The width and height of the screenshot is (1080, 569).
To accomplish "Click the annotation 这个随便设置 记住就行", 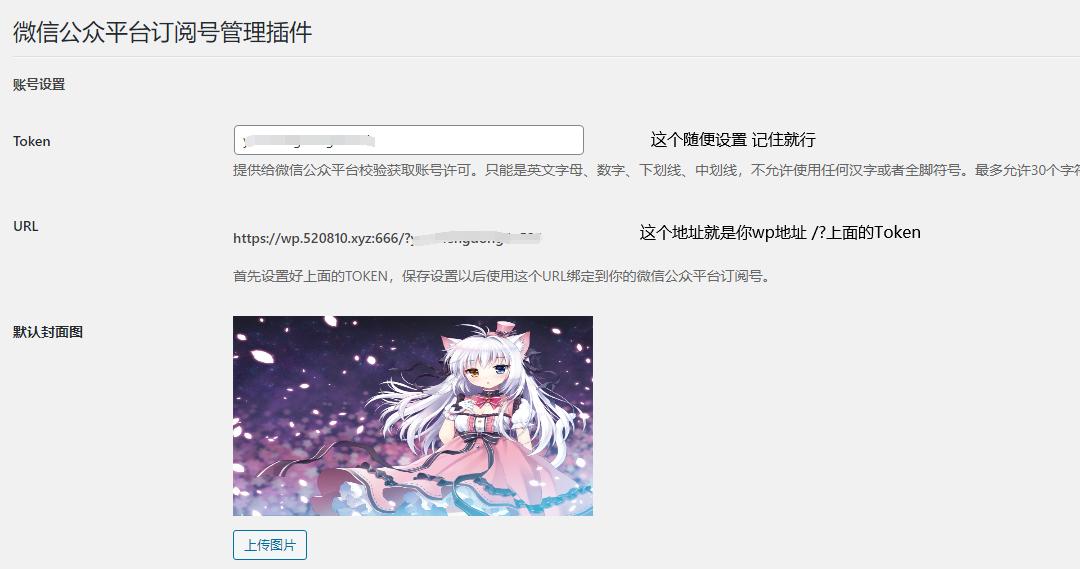I will (x=733, y=140).
